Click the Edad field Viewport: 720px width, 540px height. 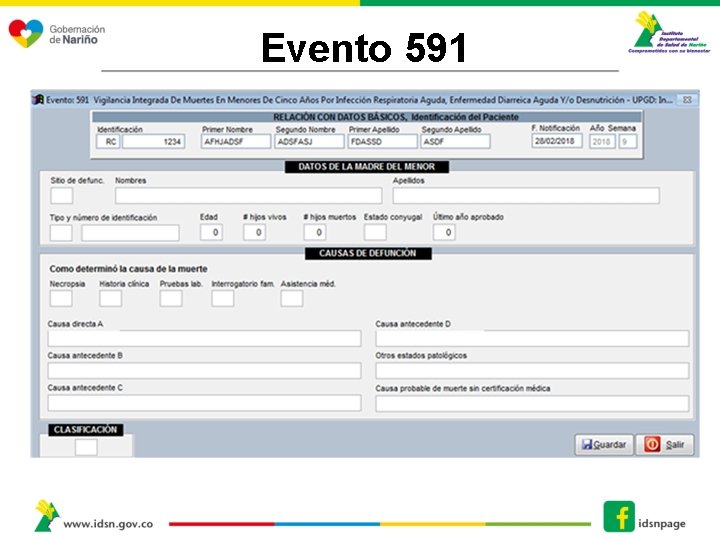211,232
